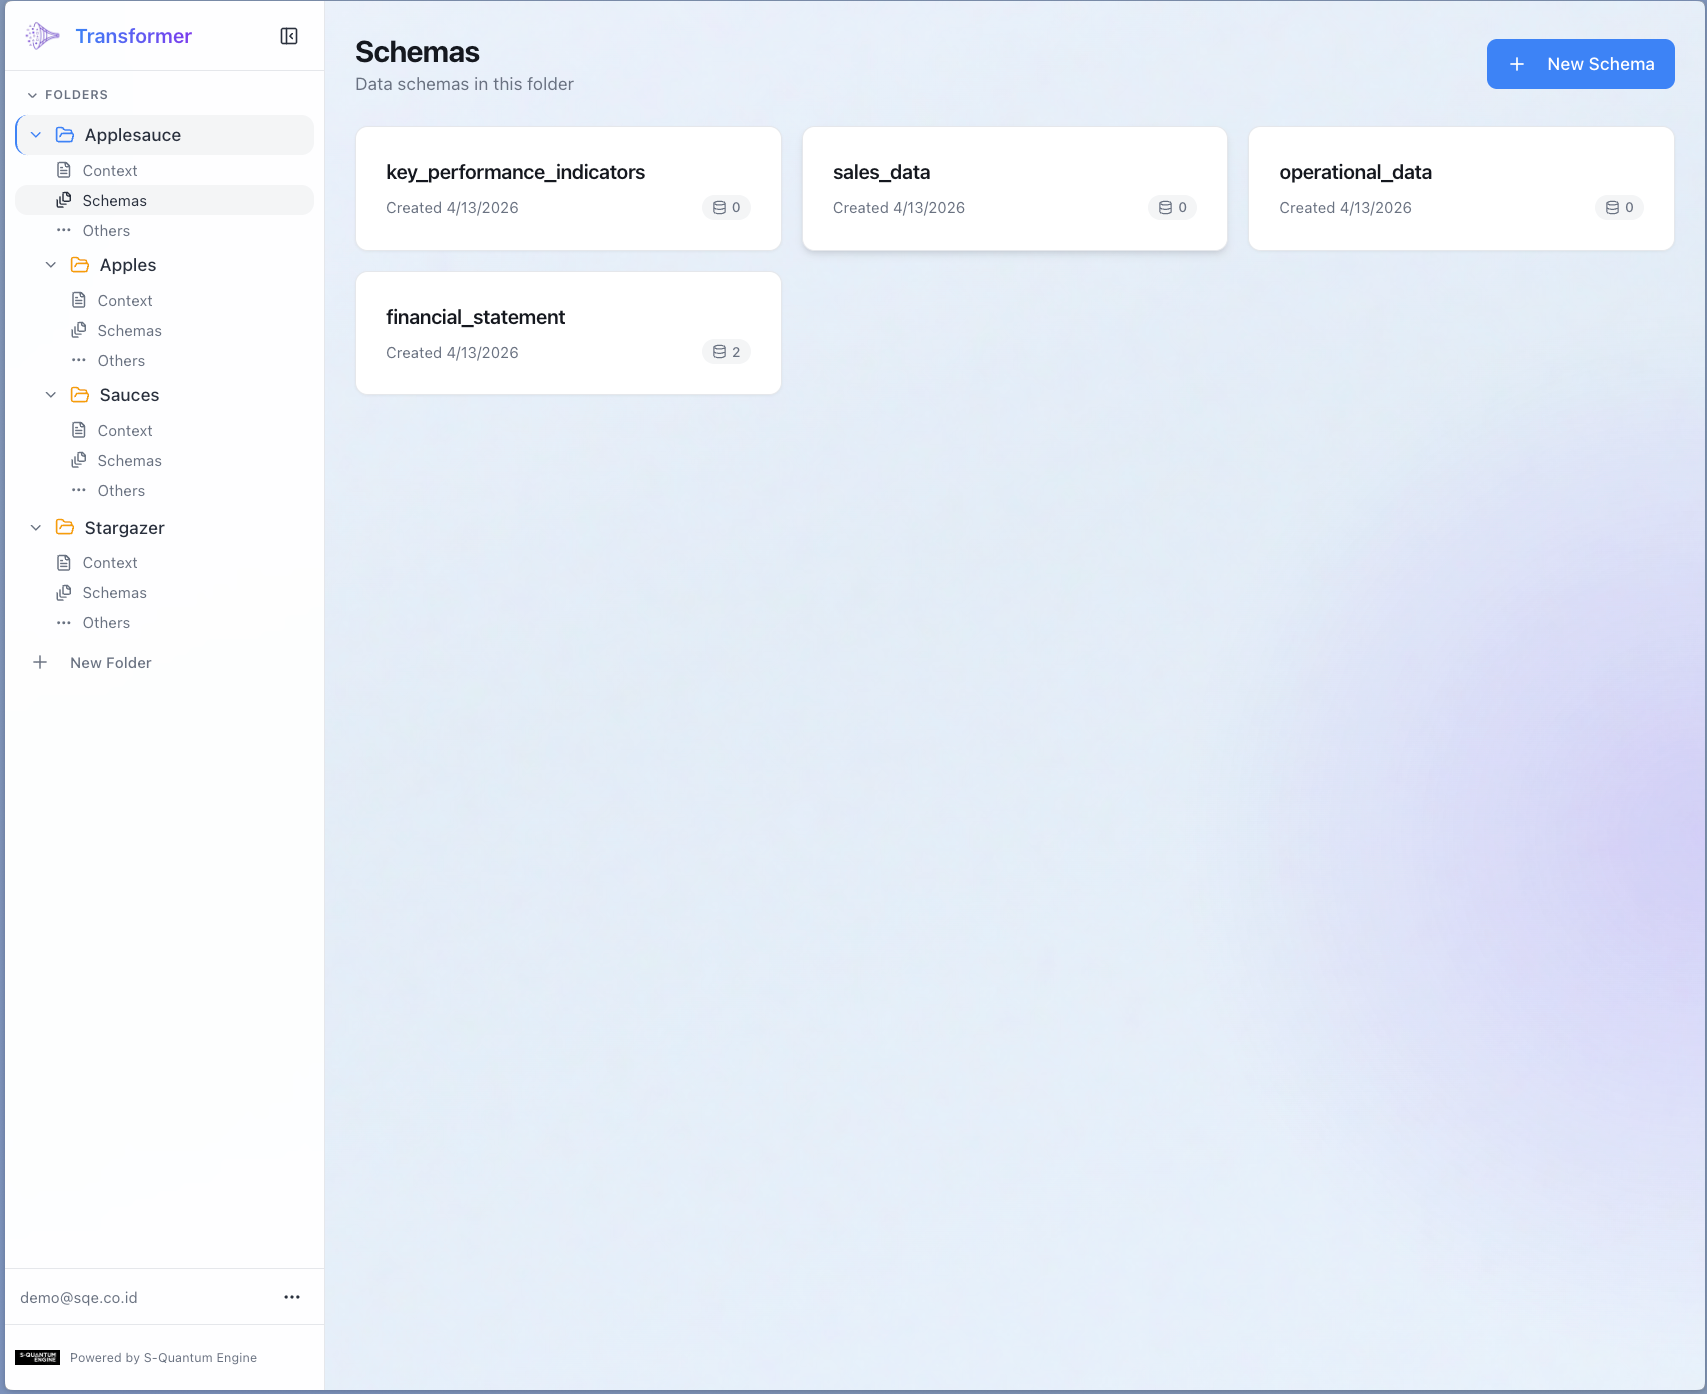Create a New Schema
The width and height of the screenshot is (1707, 1394).
click(x=1580, y=64)
